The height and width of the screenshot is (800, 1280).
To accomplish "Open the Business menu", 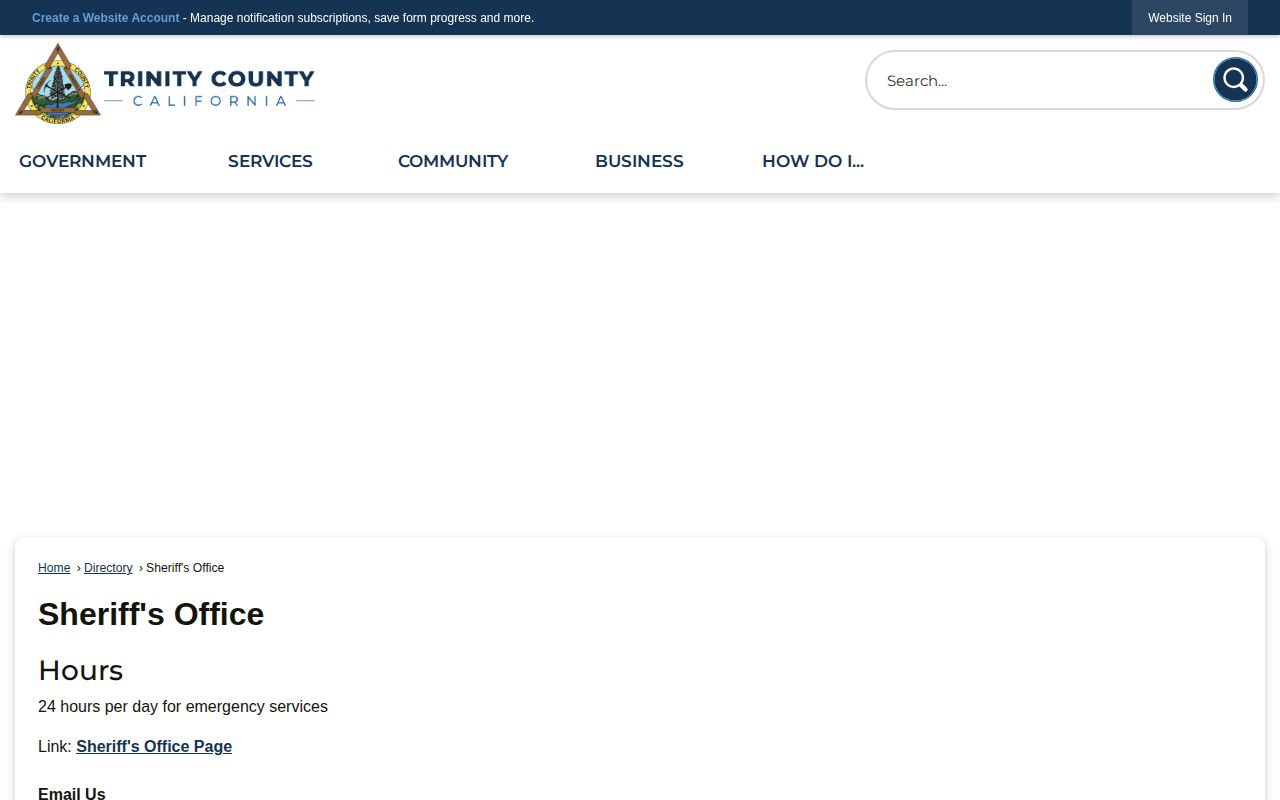I will pos(639,161).
